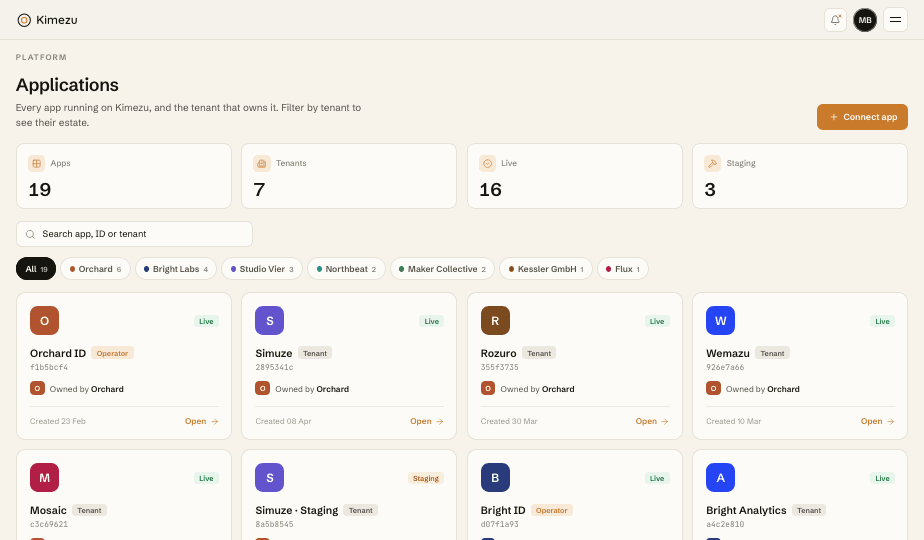924x540 pixels.
Task: Click the Live 16 stat card
Action: tap(575, 176)
